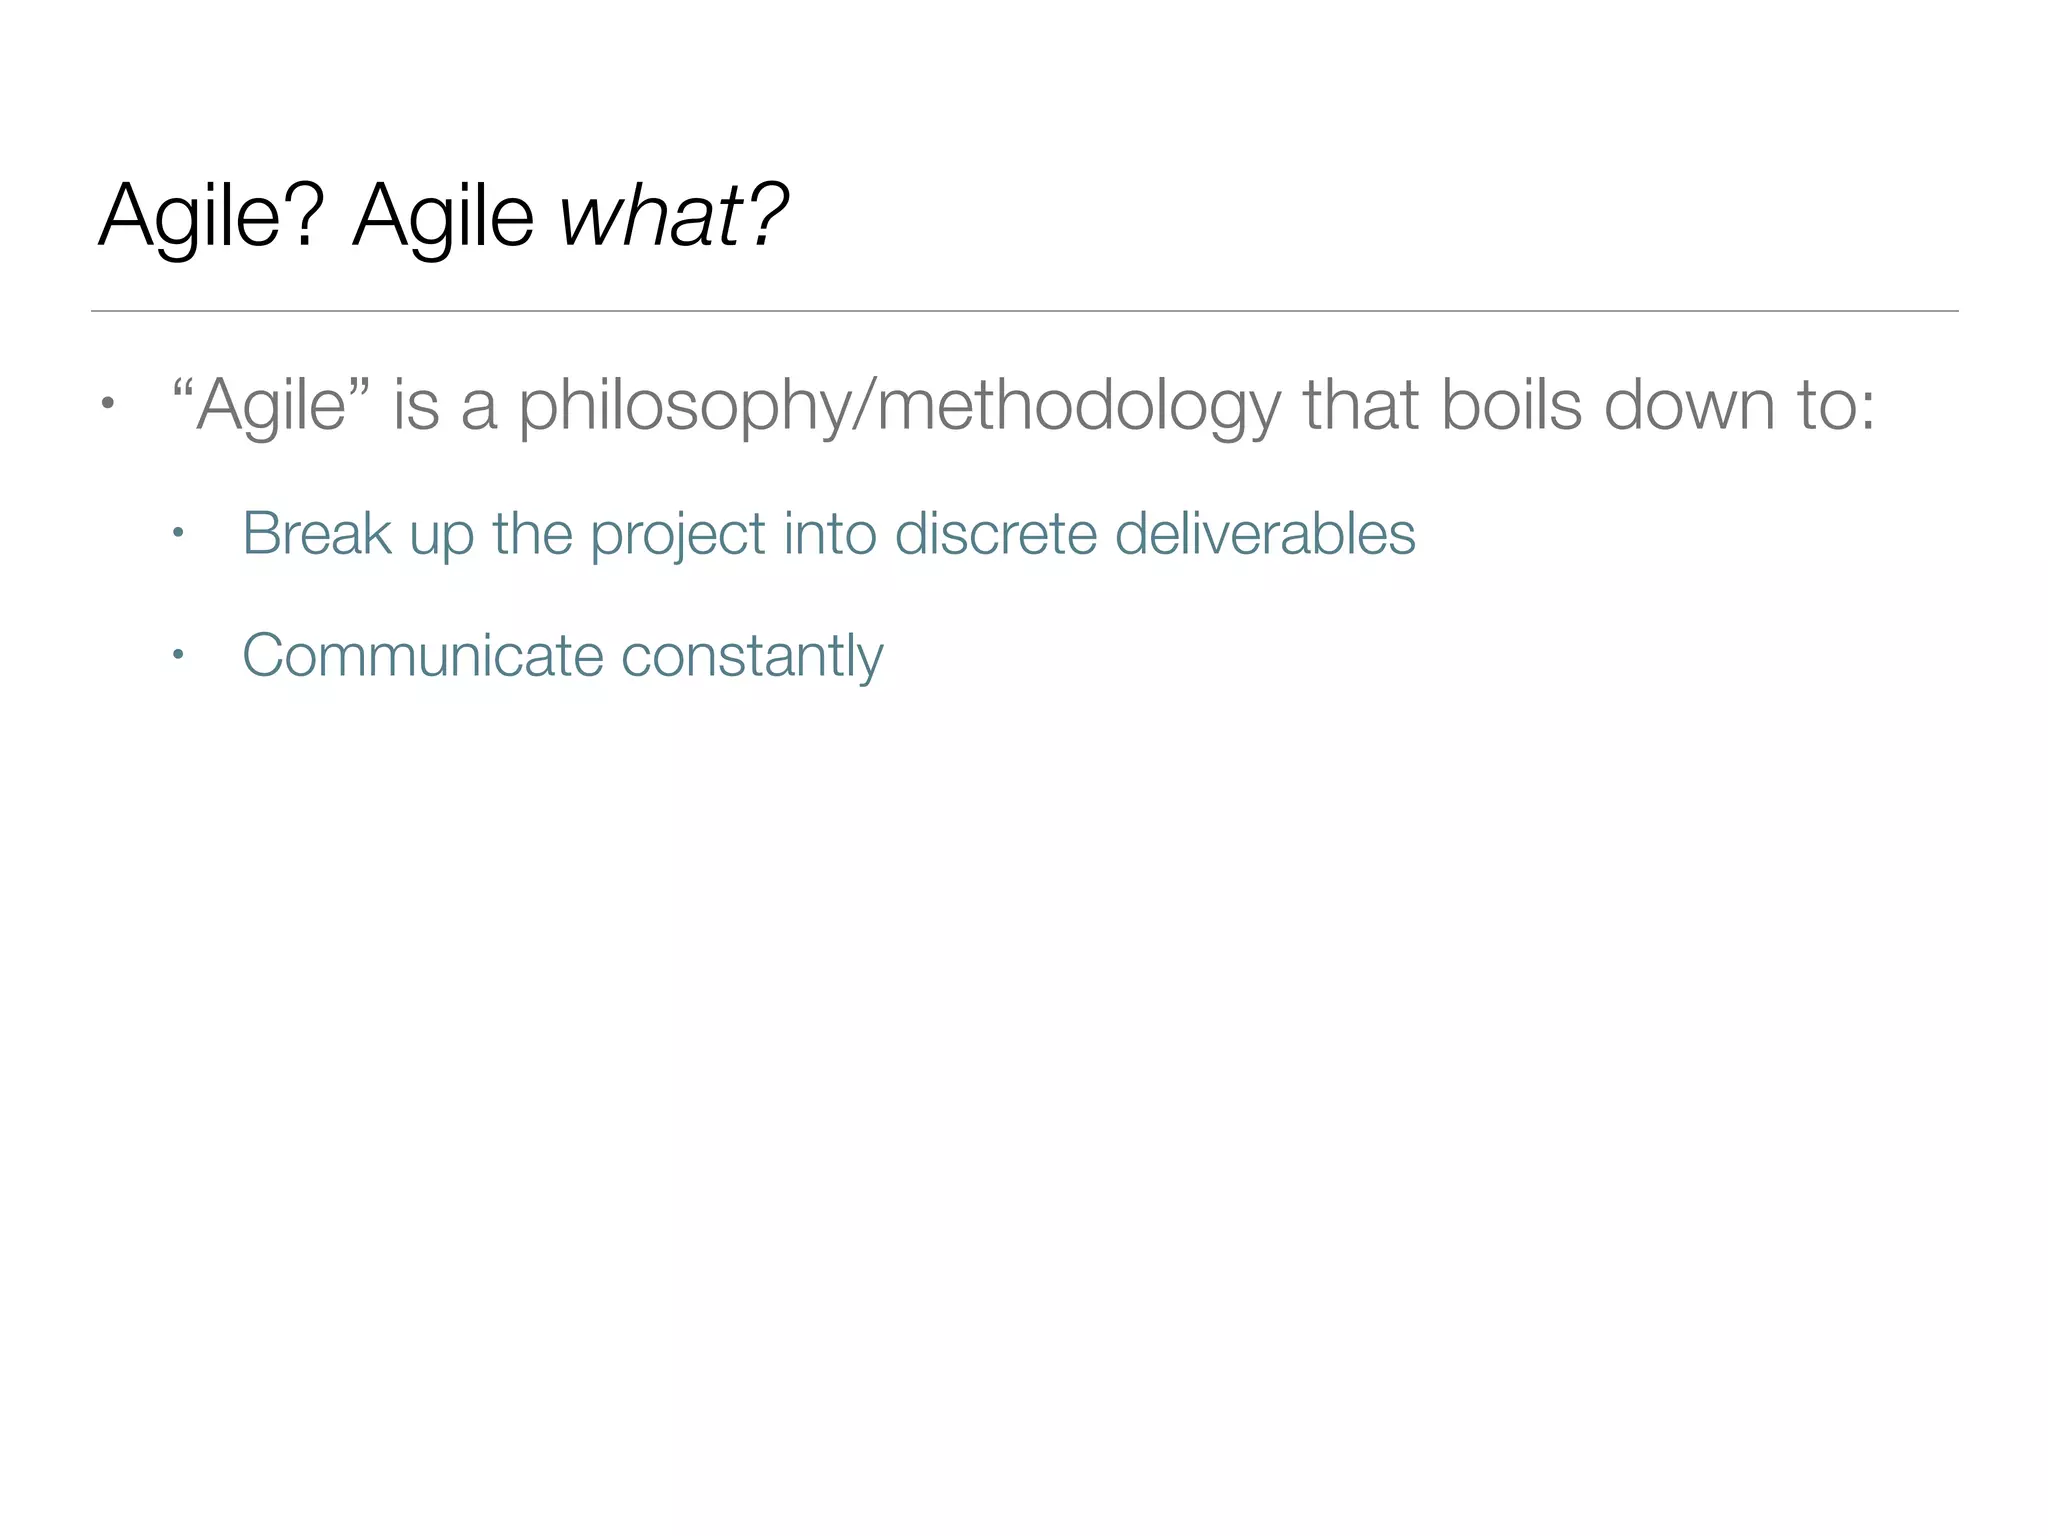
Task: Click the word "Break" in first sub-bullet
Action: click(x=316, y=533)
